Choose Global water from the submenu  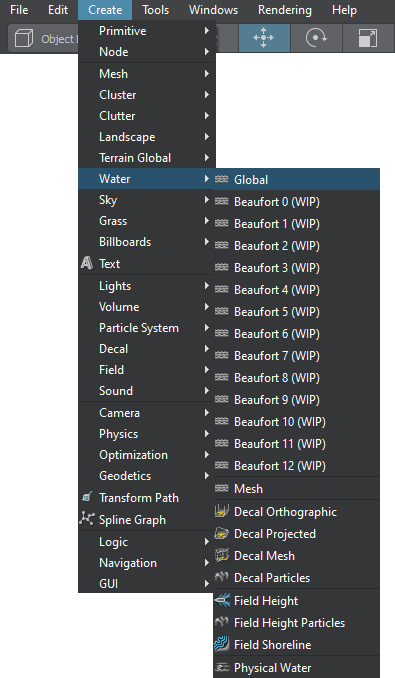click(x=297, y=179)
